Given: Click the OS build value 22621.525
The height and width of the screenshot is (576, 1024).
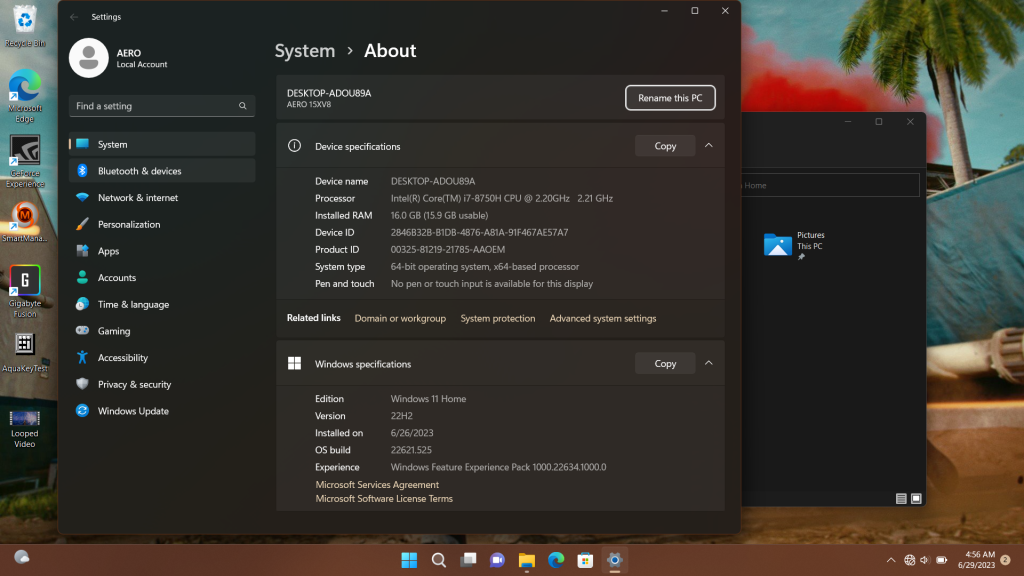Looking at the screenshot, I should tap(411, 450).
